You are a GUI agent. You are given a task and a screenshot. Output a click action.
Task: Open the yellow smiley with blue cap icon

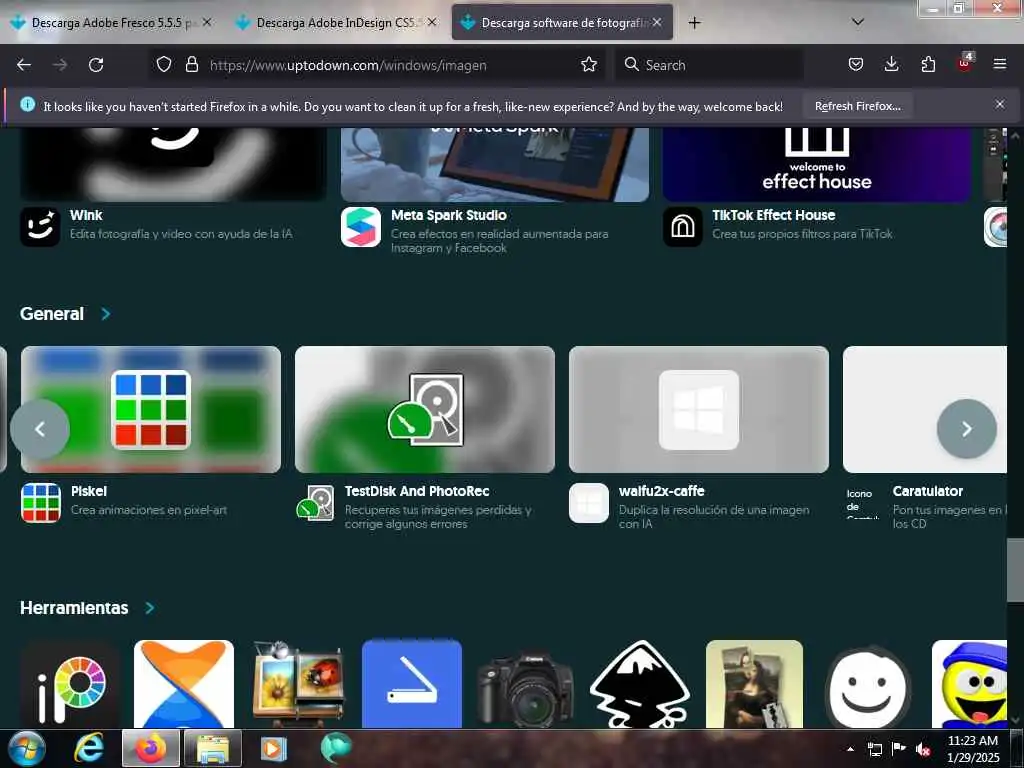[x=970, y=684]
